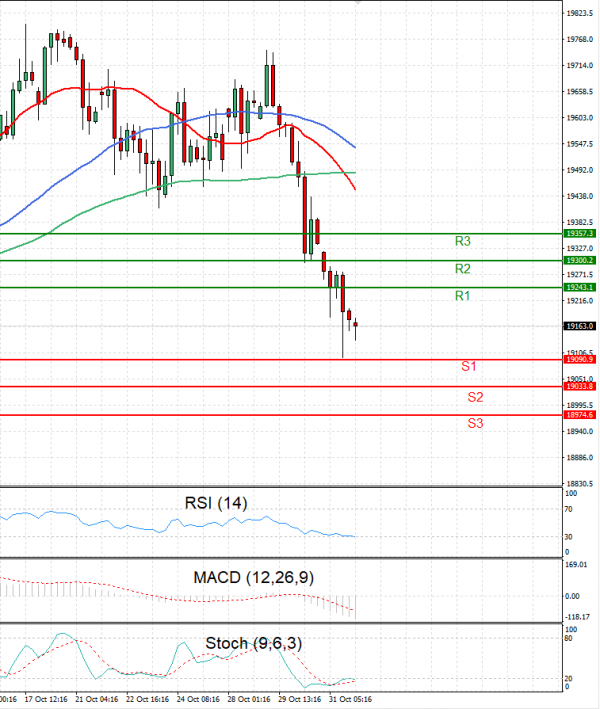Click the RSI 70 level label
The height and width of the screenshot is (709, 600).
click(x=569, y=510)
